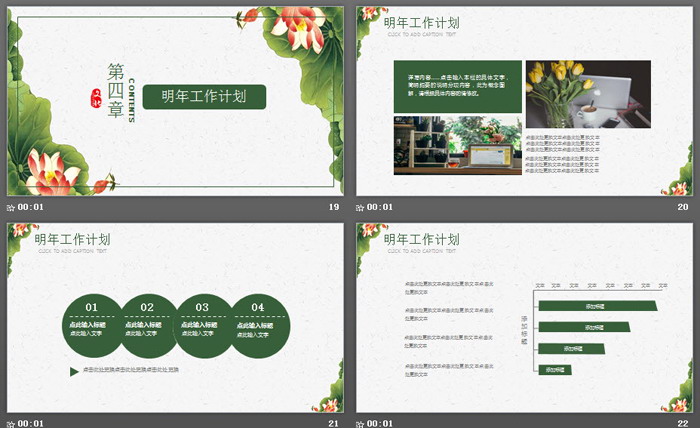The height and width of the screenshot is (428, 700).
Task: Click the red seal stamp on slide 19
Action: 96,98
